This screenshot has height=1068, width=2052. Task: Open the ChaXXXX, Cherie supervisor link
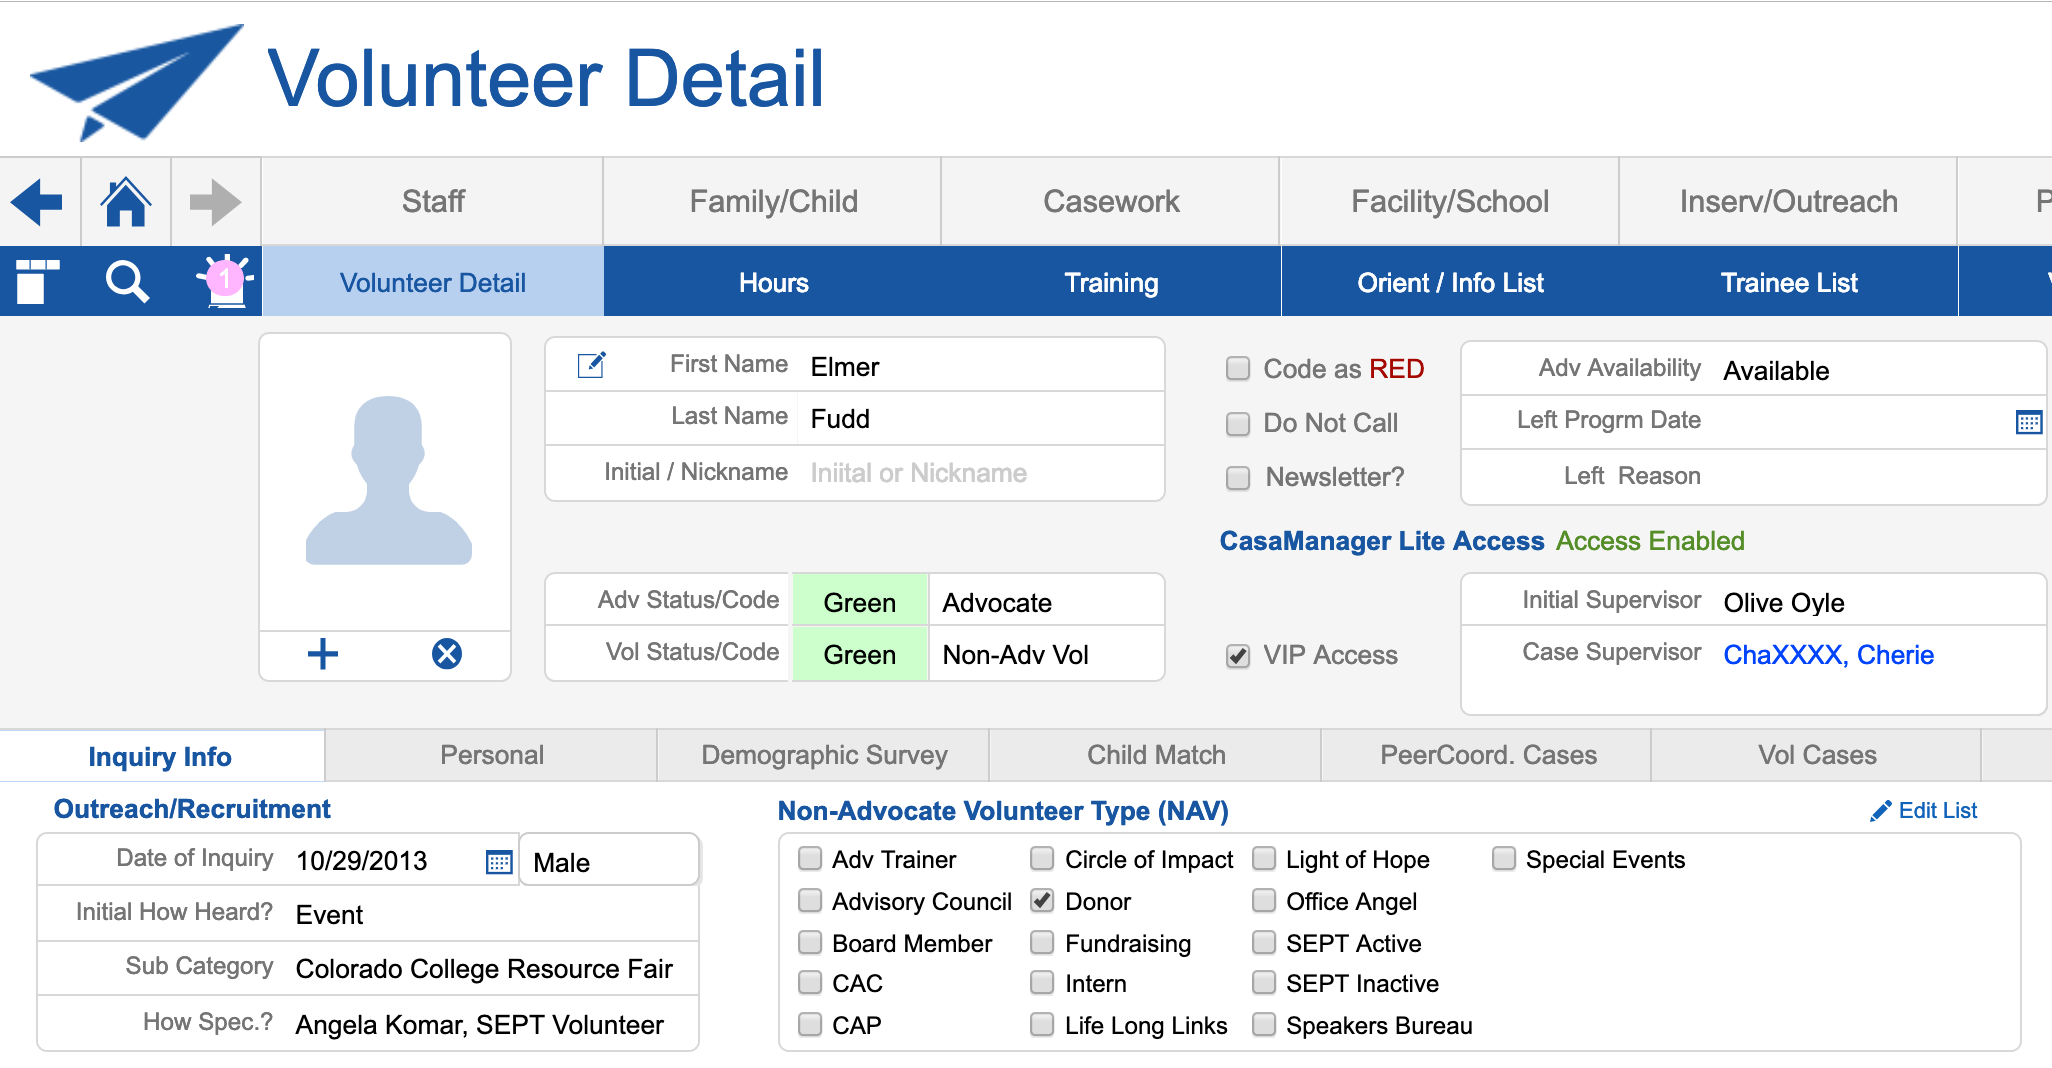pos(1828,655)
